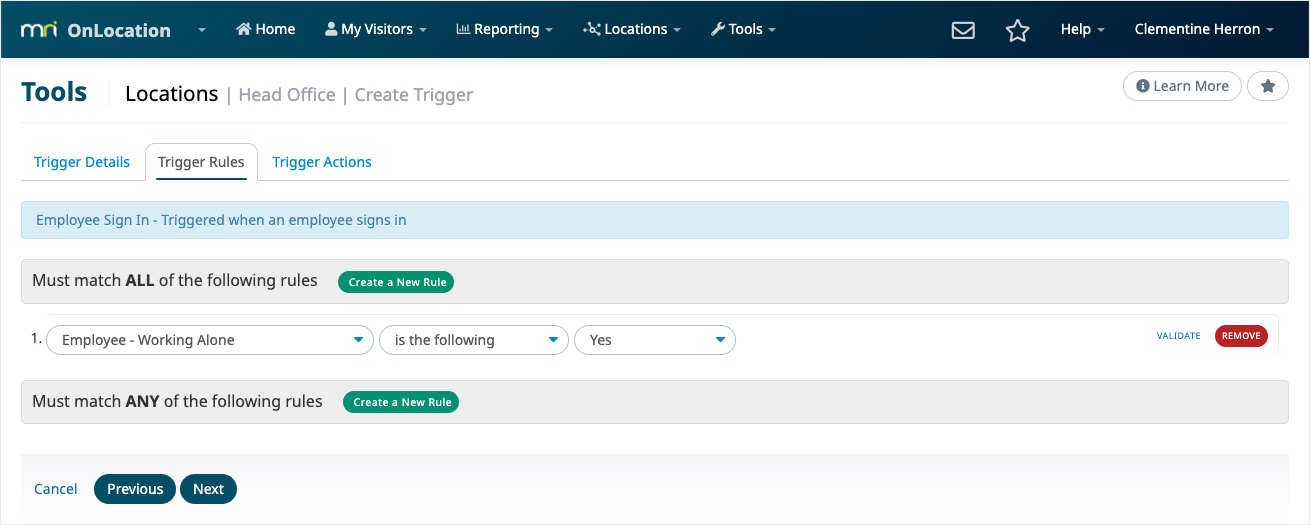Open the Locations navbar menu

(x=631, y=29)
